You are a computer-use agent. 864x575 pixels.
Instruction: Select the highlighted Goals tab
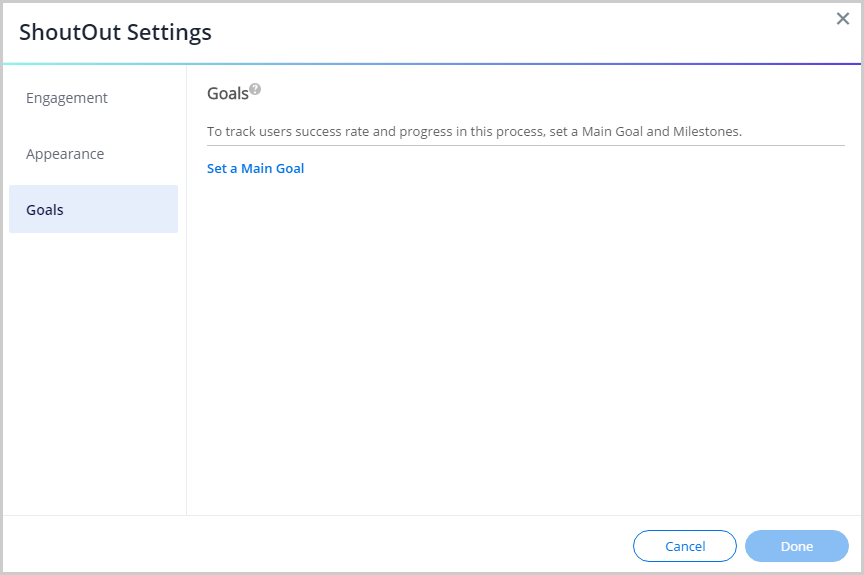coord(93,210)
